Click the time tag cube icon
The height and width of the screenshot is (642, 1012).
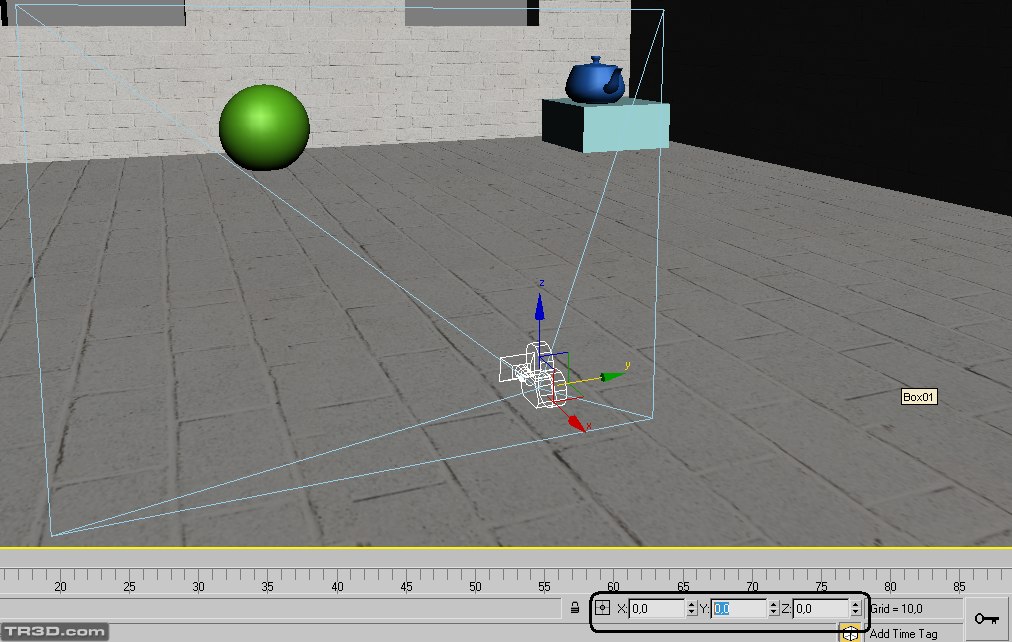[x=849, y=633]
